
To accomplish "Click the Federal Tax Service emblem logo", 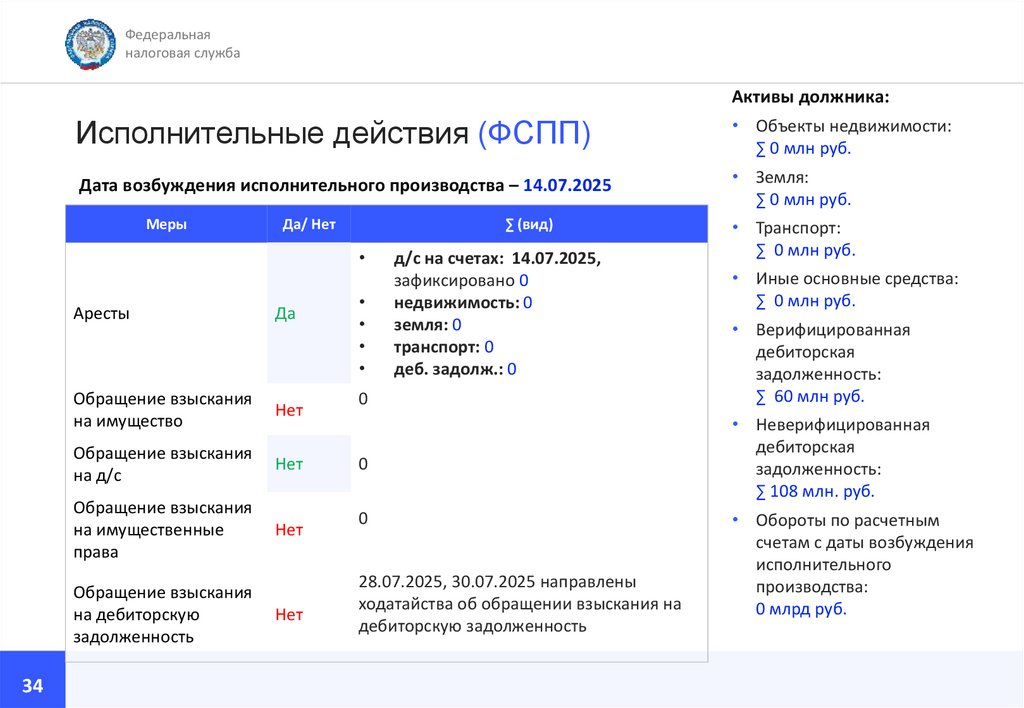I will coord(90,44).
